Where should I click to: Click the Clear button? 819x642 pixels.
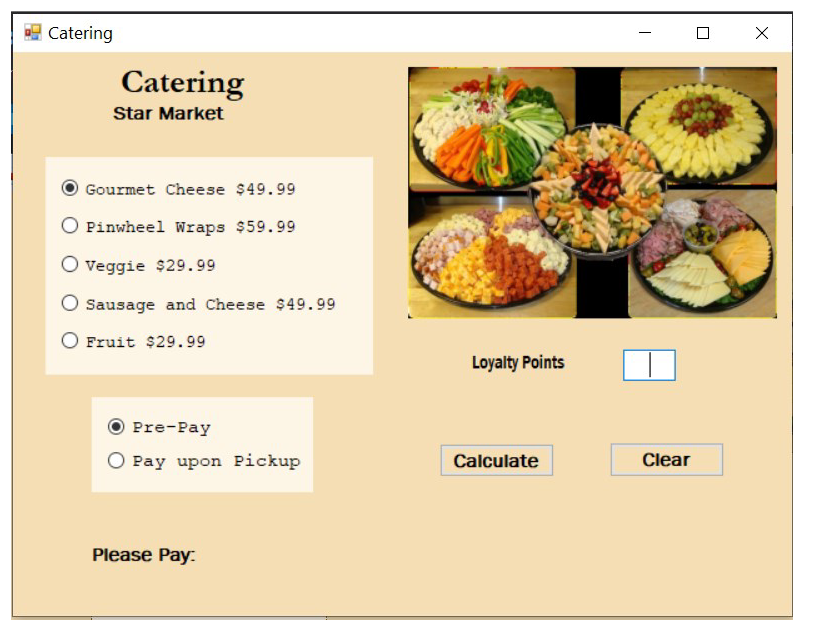tap(666, 460)
